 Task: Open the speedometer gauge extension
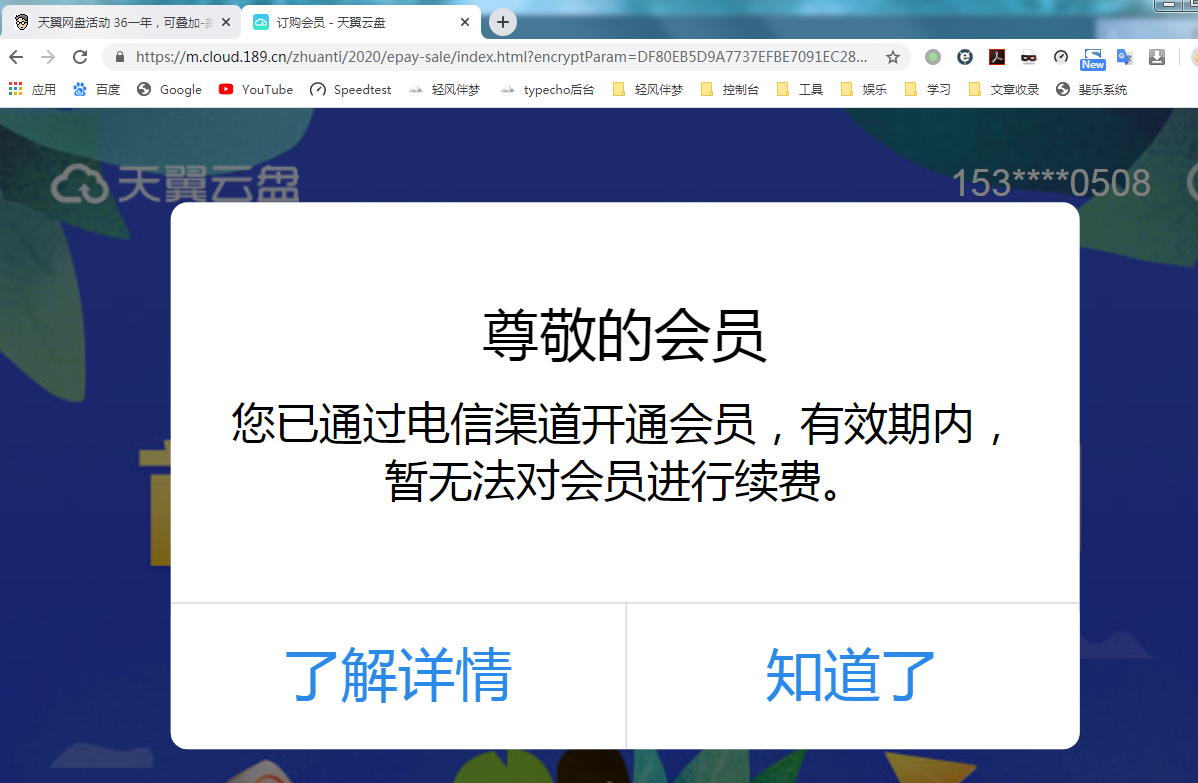point(1060,57)
